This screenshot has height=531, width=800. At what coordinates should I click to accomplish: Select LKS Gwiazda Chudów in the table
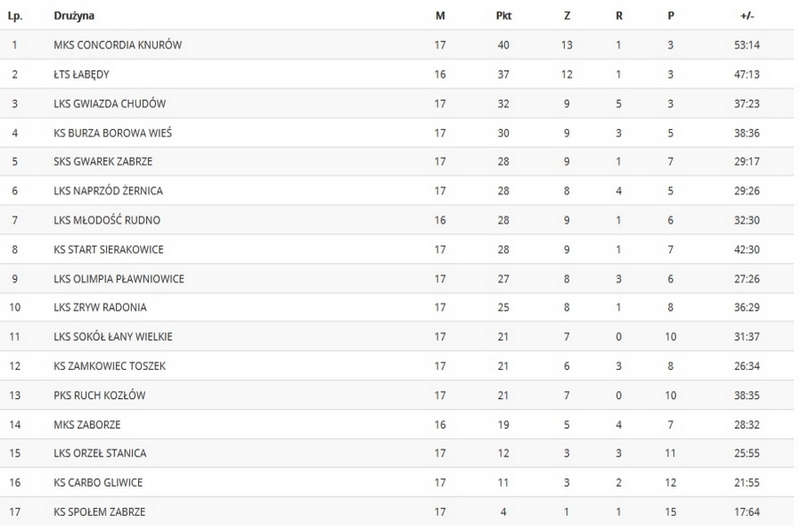pyautogui.click(x=110, y=103)
